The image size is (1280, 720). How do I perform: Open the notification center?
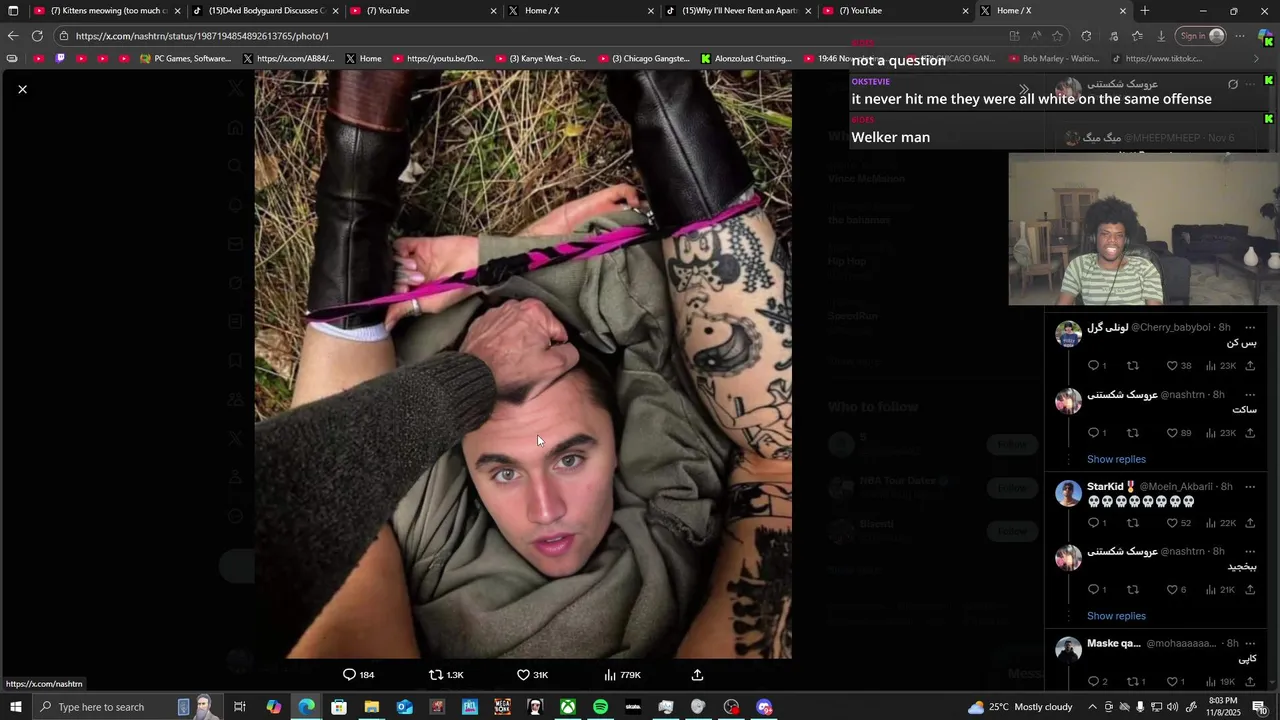[x=1259, y=707]
